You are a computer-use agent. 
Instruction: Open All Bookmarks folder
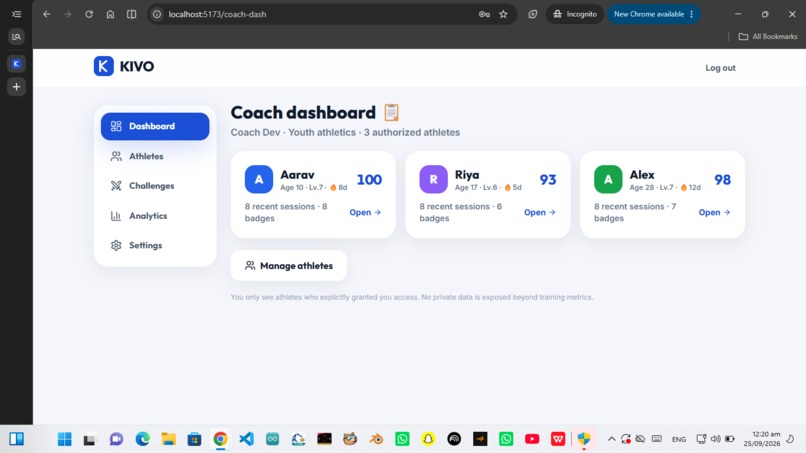pos(768,37)
